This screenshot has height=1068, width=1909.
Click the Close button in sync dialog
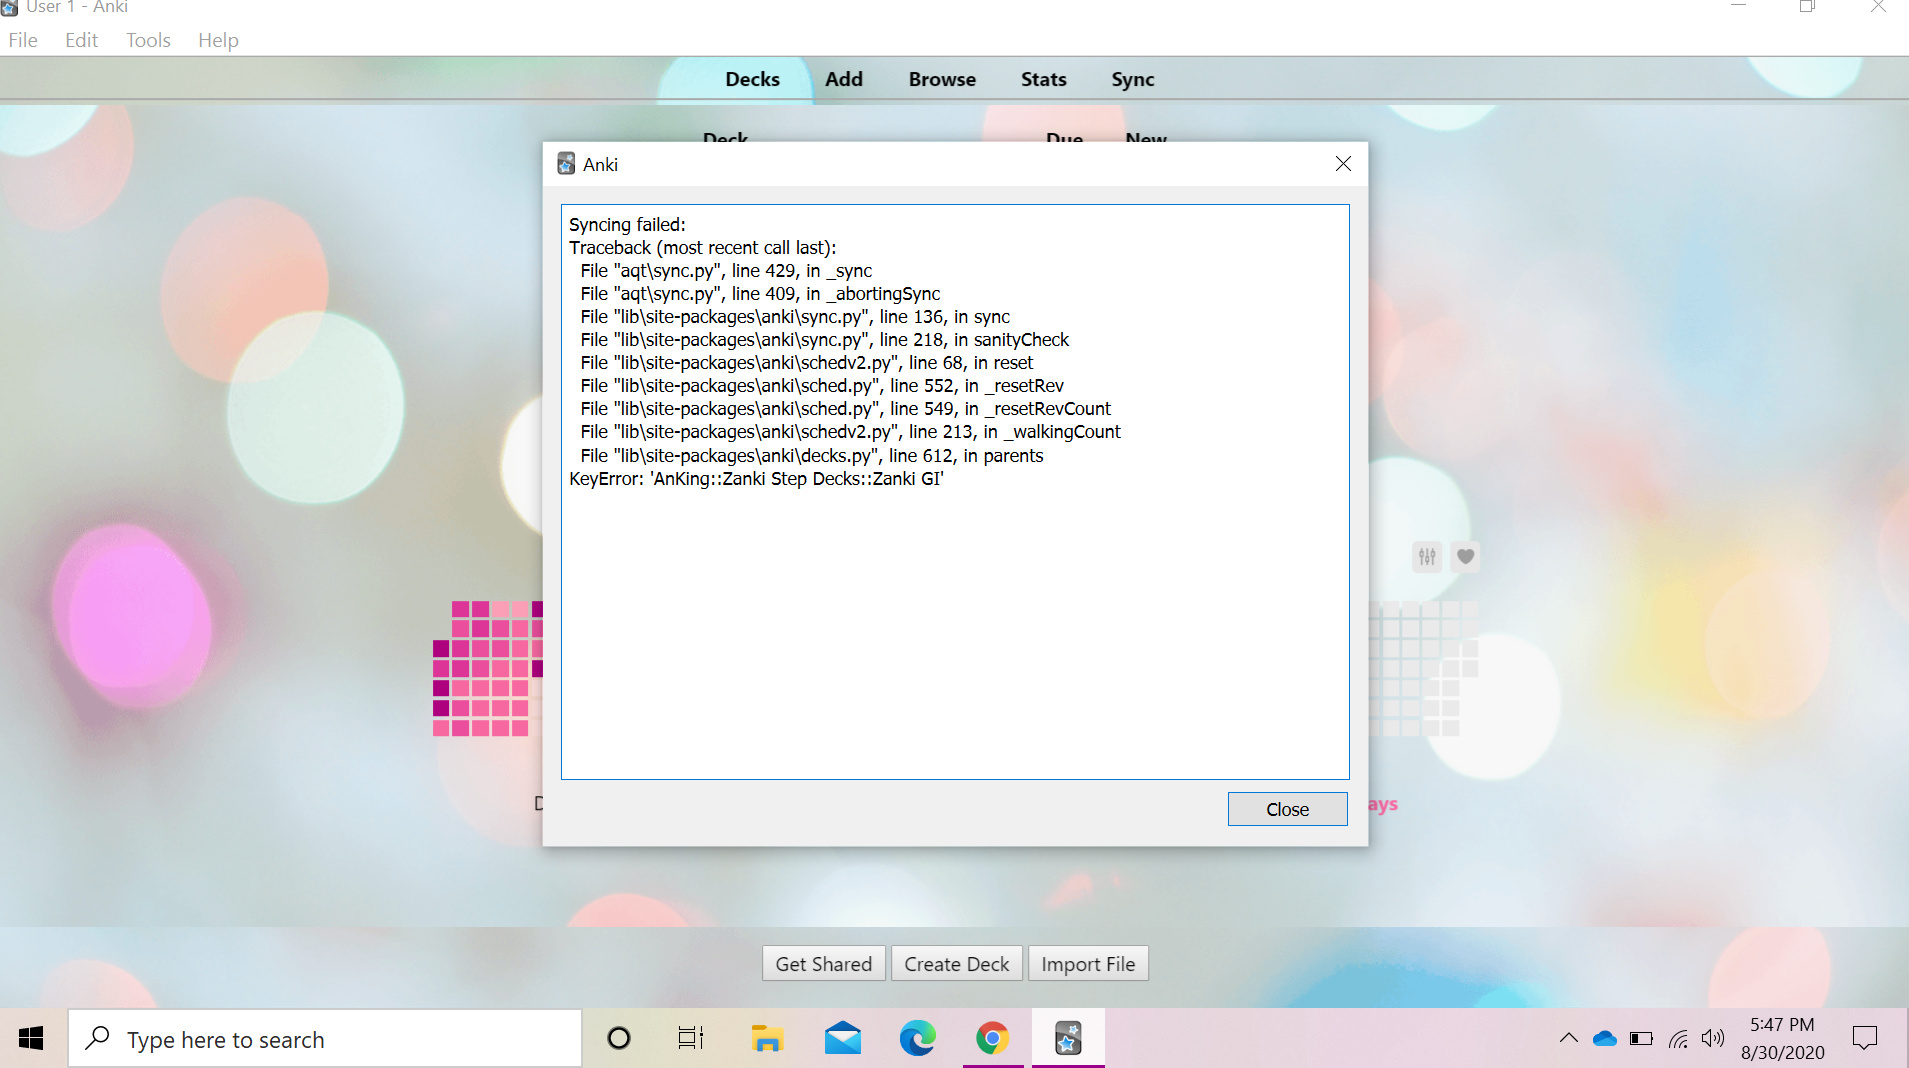click(x=1287, y=809)
